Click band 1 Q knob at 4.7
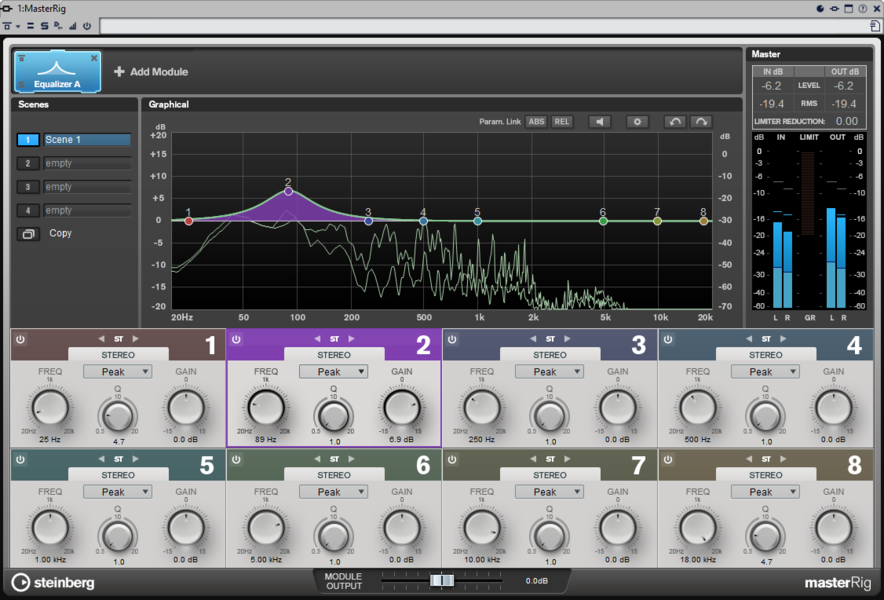 tap(118, 416)
